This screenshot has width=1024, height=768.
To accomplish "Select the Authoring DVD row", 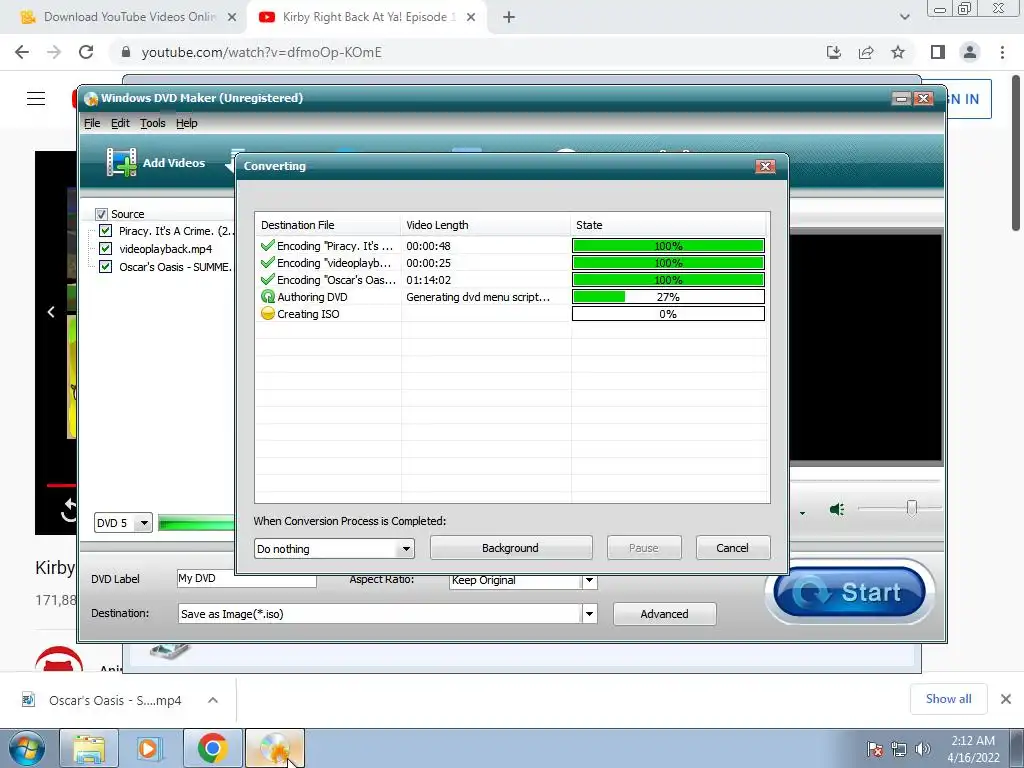I will pyautogui.click(x=512, y=297).
